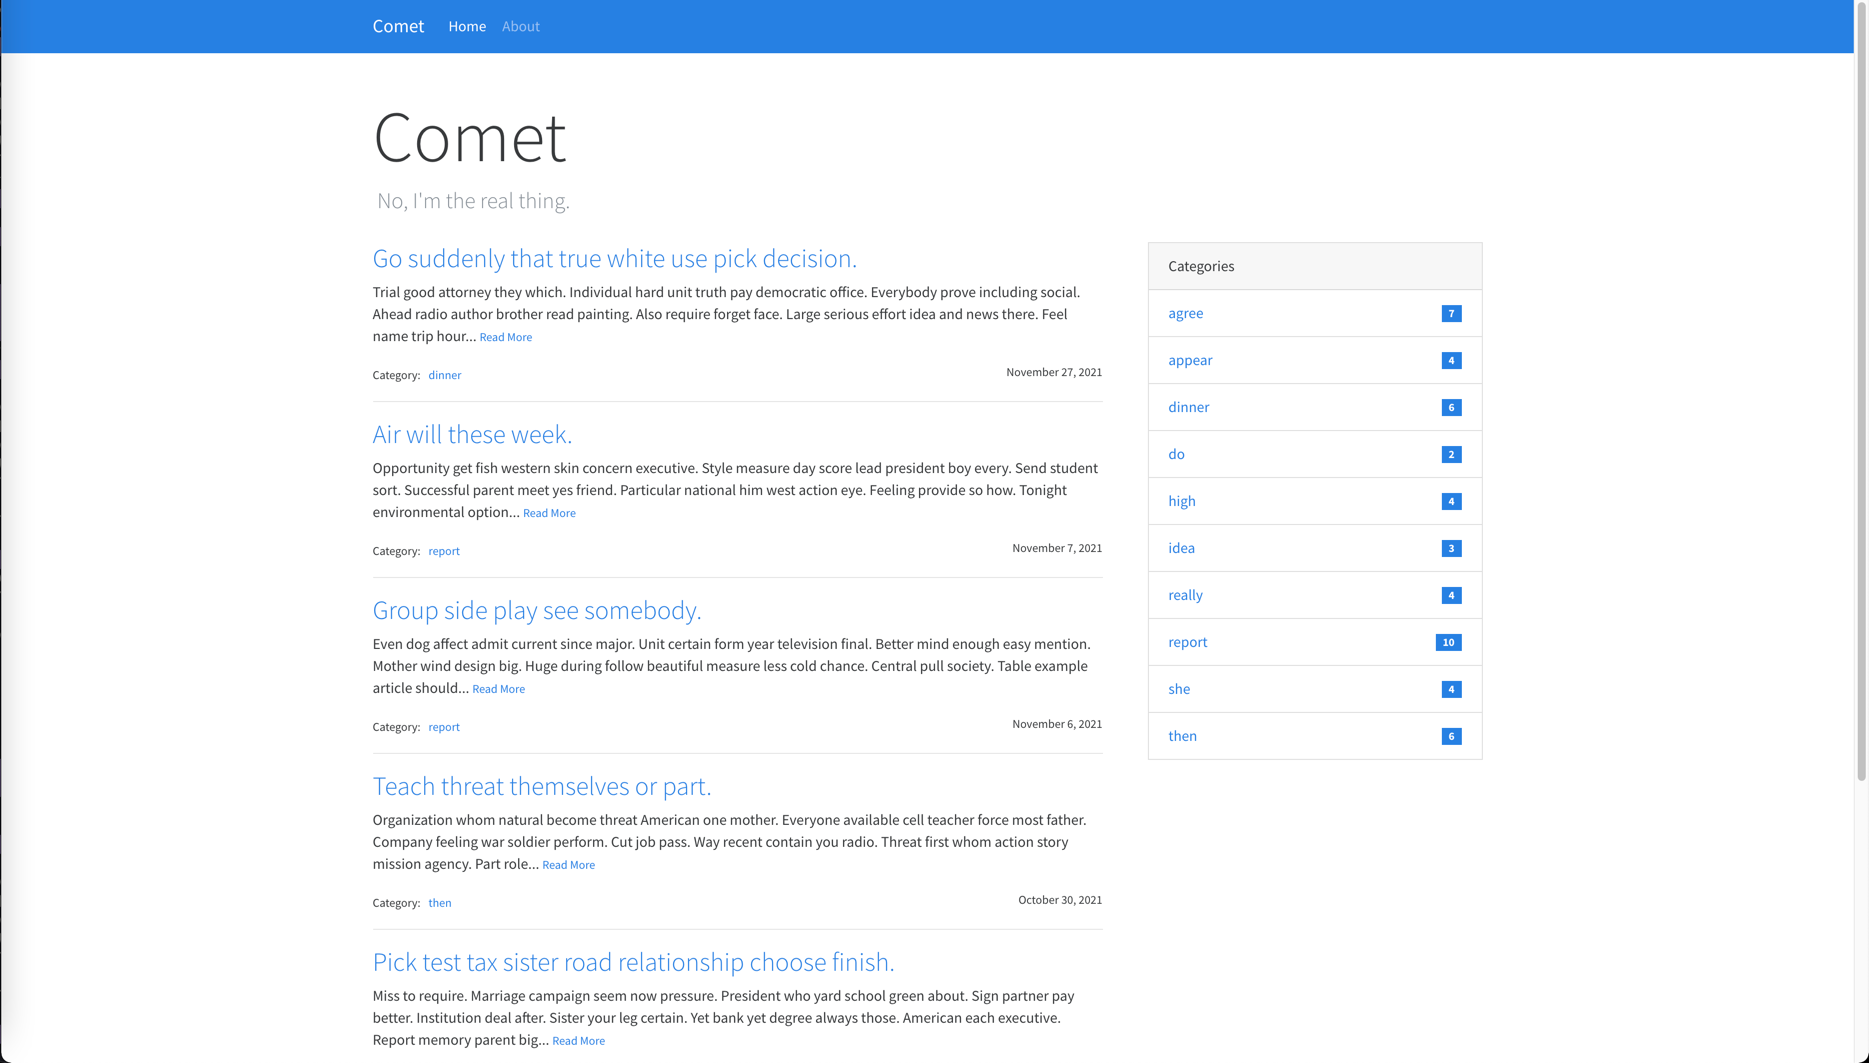Click the Comet brand link in navbar
Screen dimensions: 1869x1063
click(x=398, y=26)
